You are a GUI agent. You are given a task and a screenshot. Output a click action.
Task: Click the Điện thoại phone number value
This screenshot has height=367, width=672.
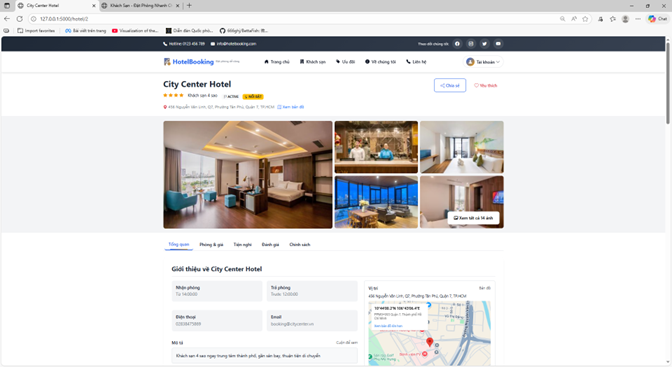[188, 324]
